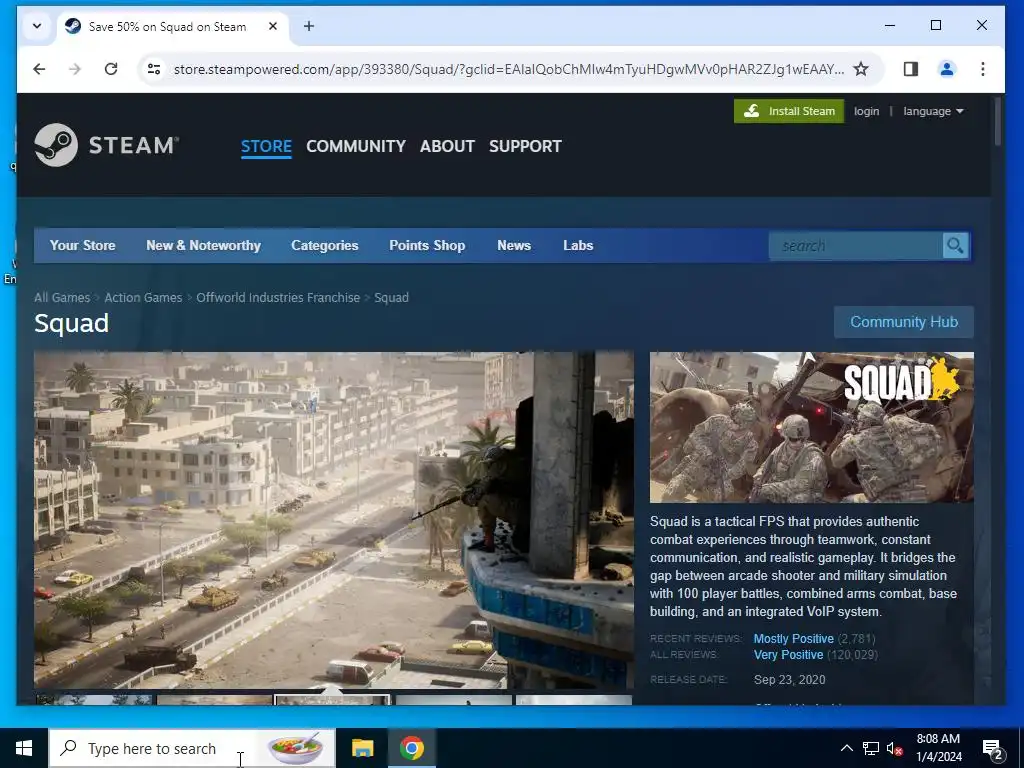The width and height of the screenshot is (1024, 768).
Task: Open the tab search dropdown arrow
Action: (37, 26)
